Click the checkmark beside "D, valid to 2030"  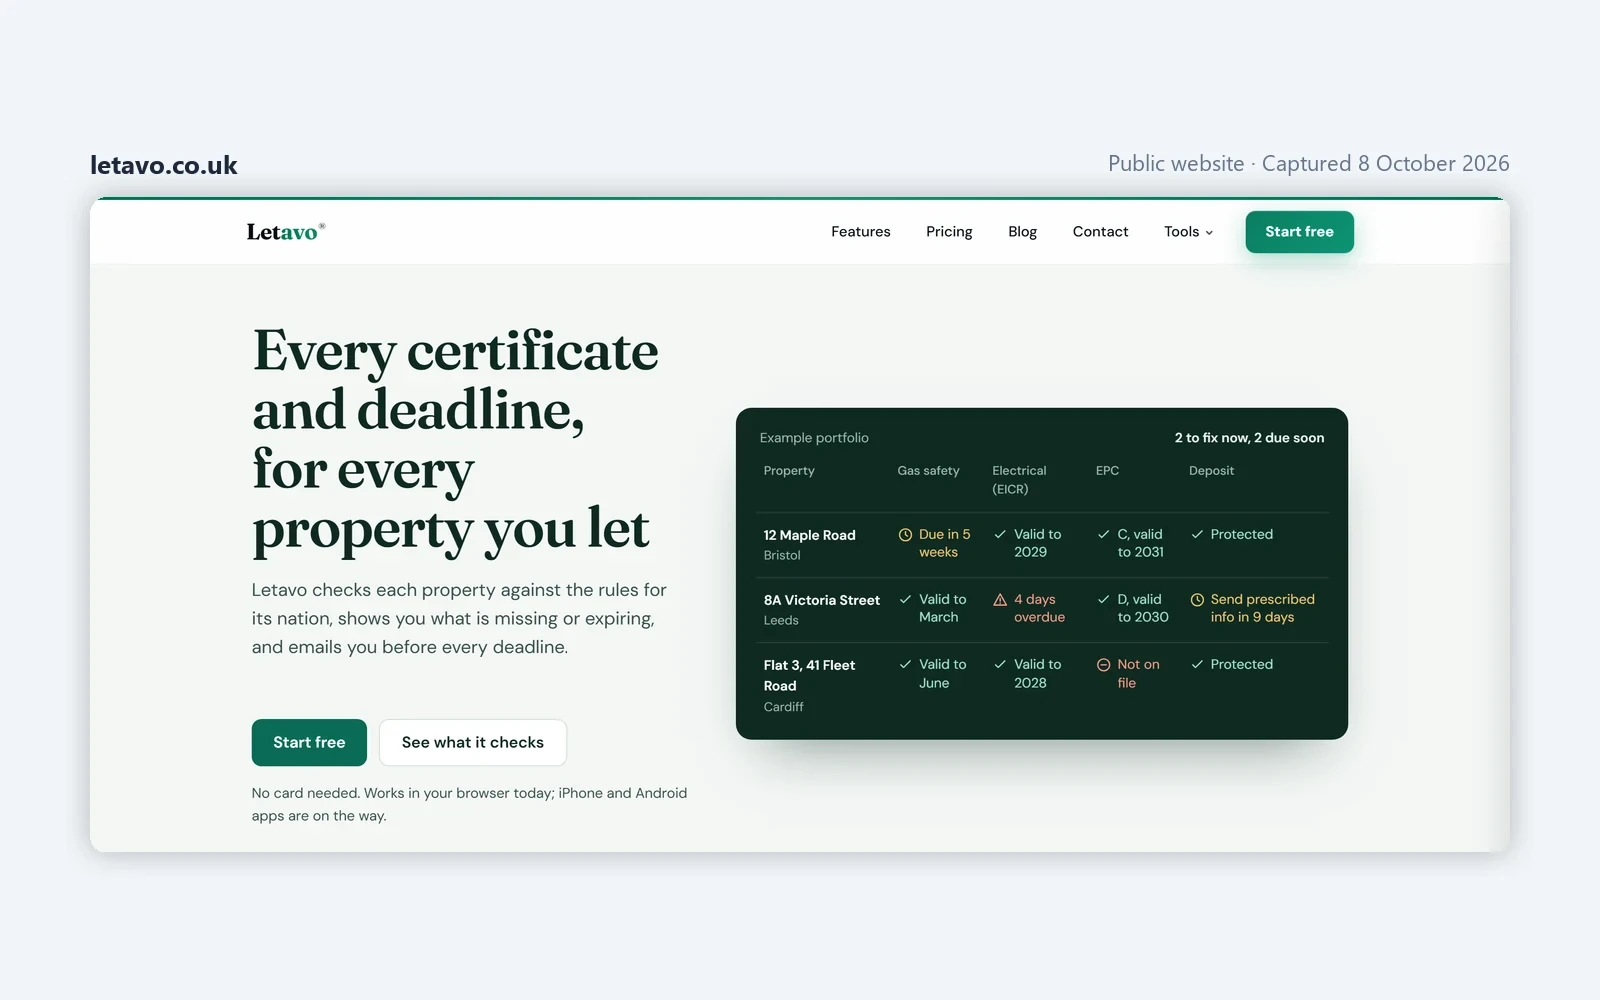coord(1103,600)
